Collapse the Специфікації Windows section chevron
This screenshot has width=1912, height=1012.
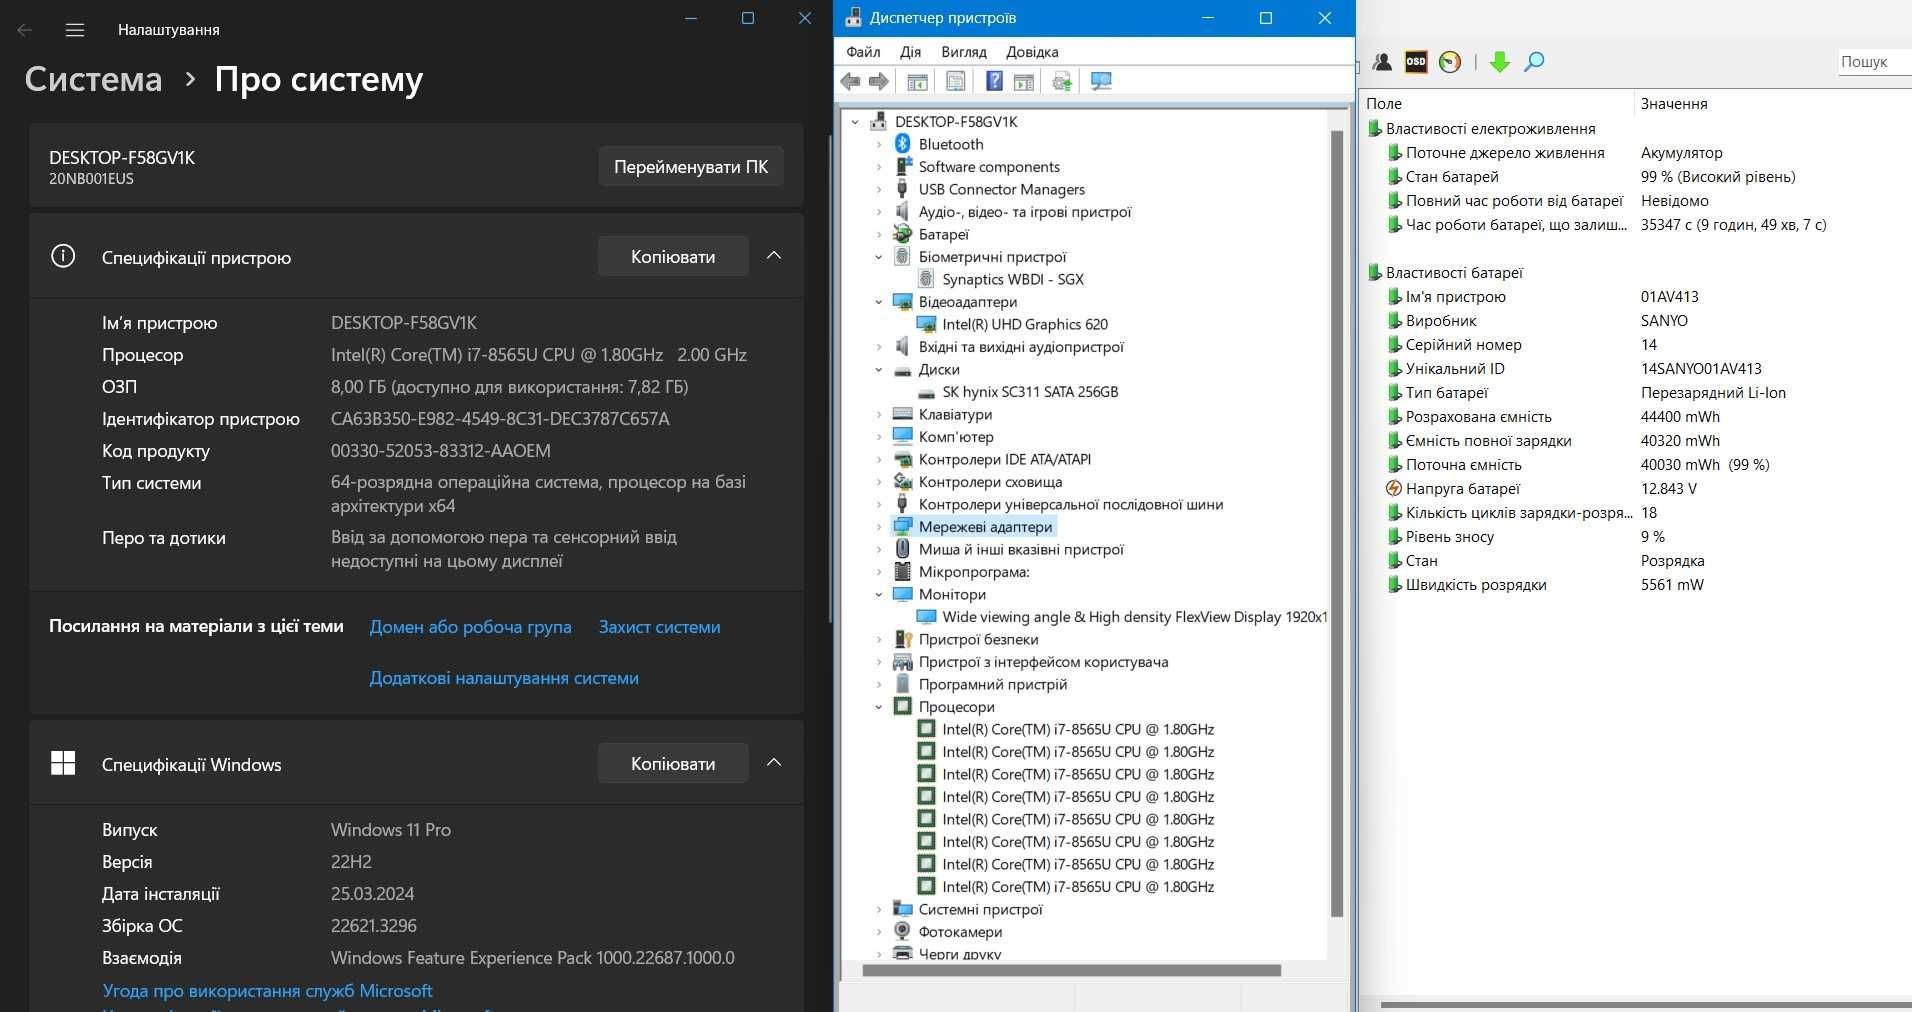tap(774, 763)
